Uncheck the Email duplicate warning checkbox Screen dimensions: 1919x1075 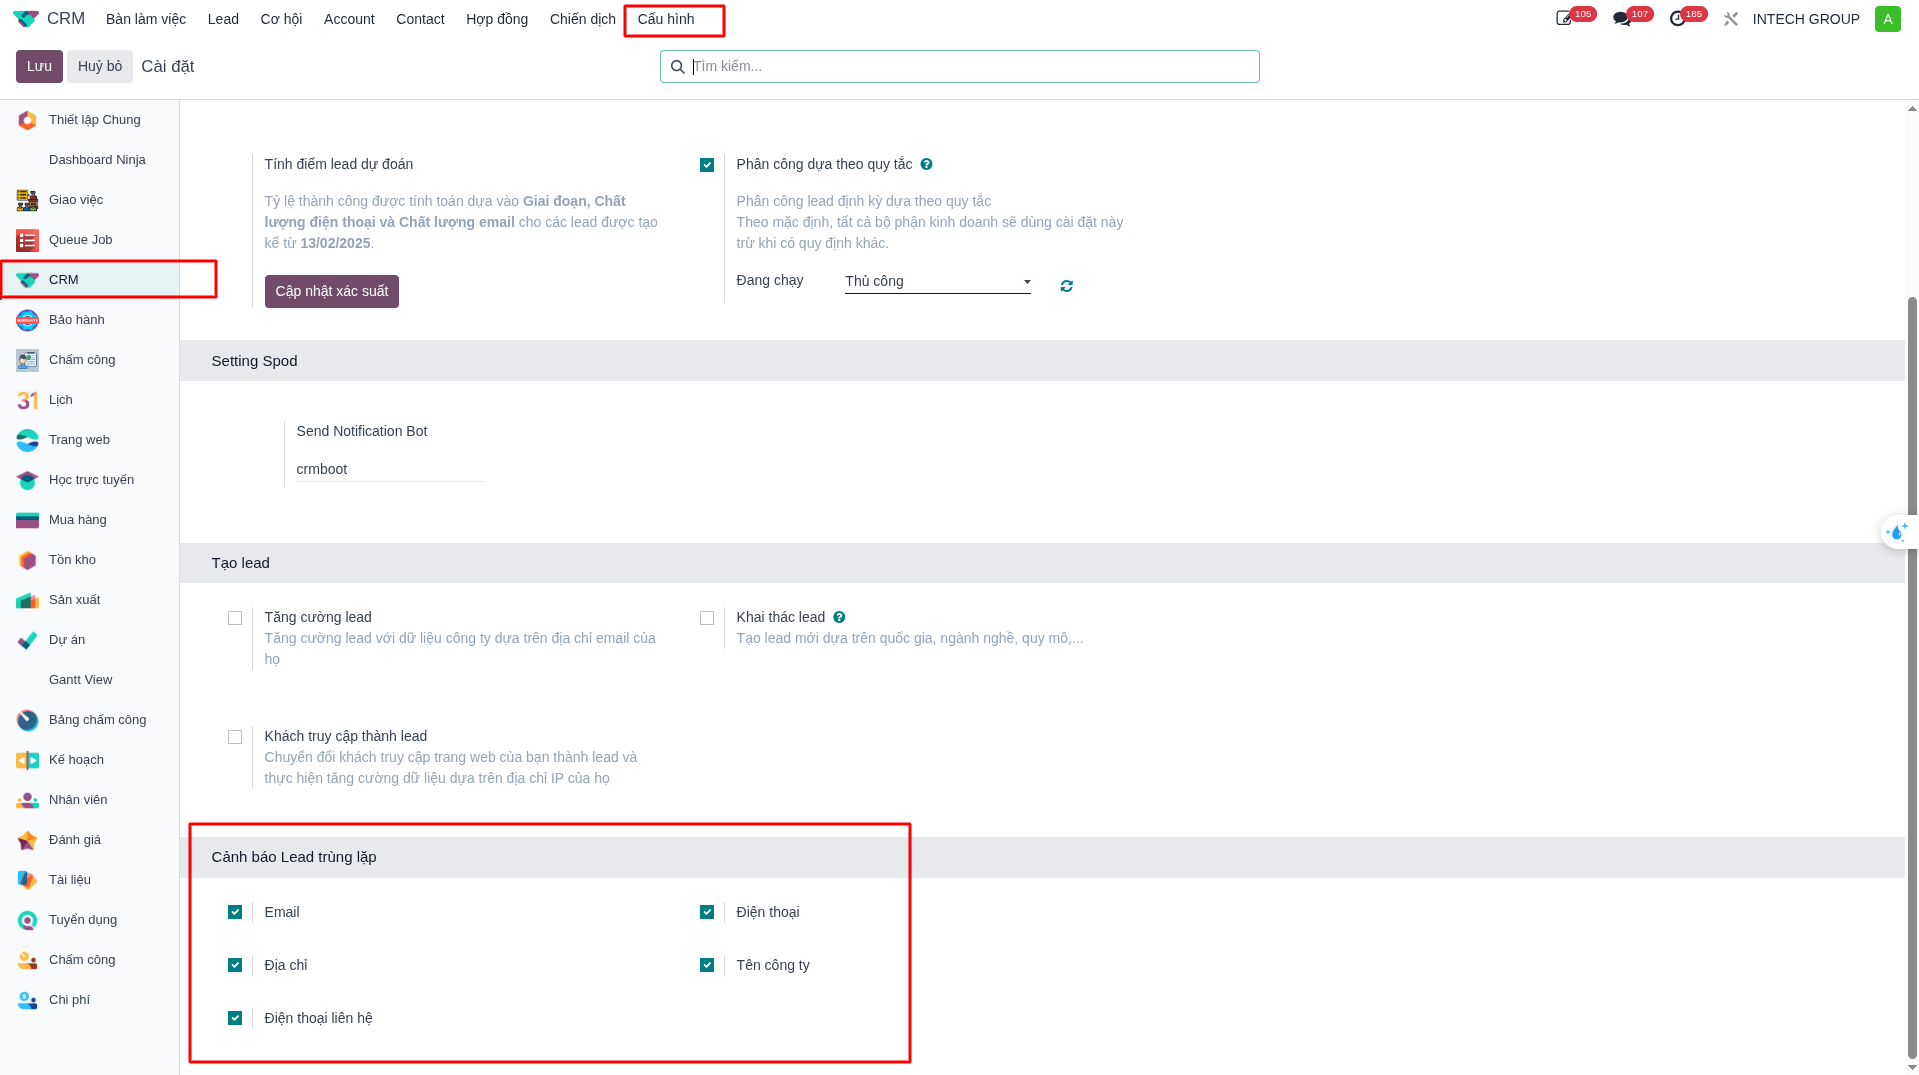pyautogui.click(x=235, y=912)
